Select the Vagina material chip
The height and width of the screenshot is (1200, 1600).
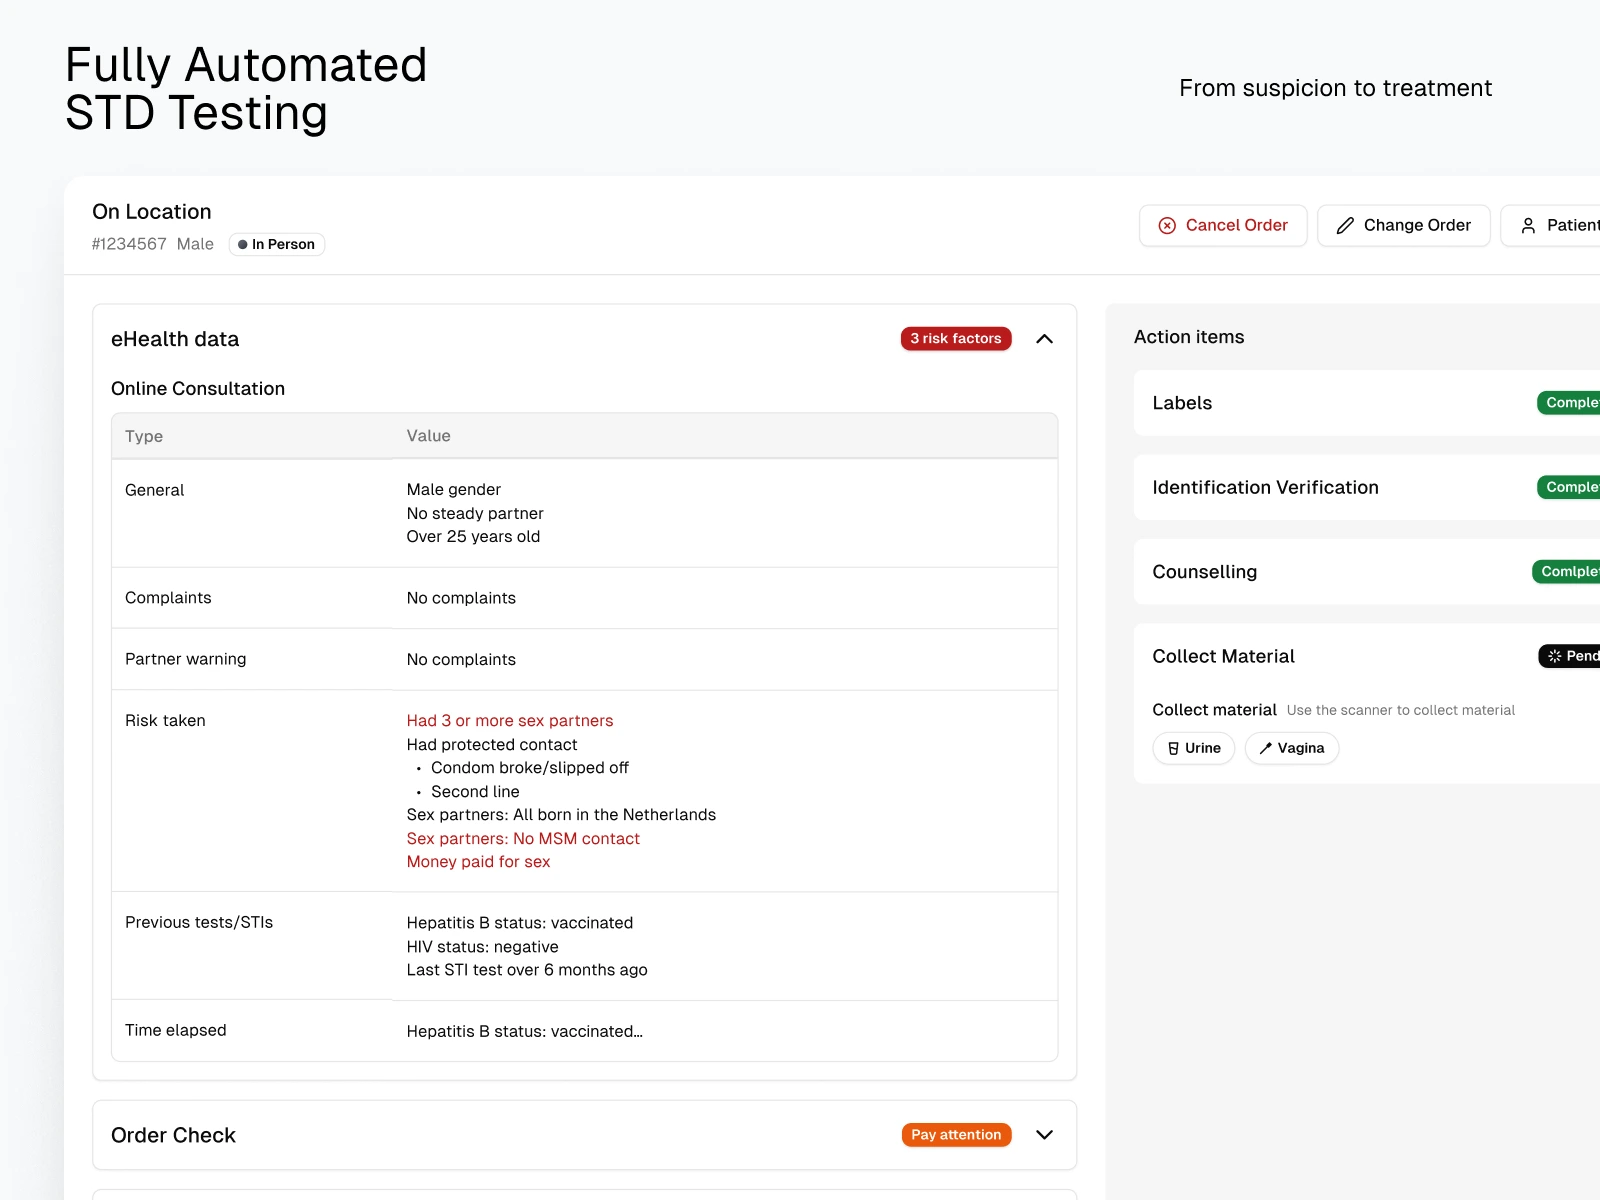(x=1292, y=748)
